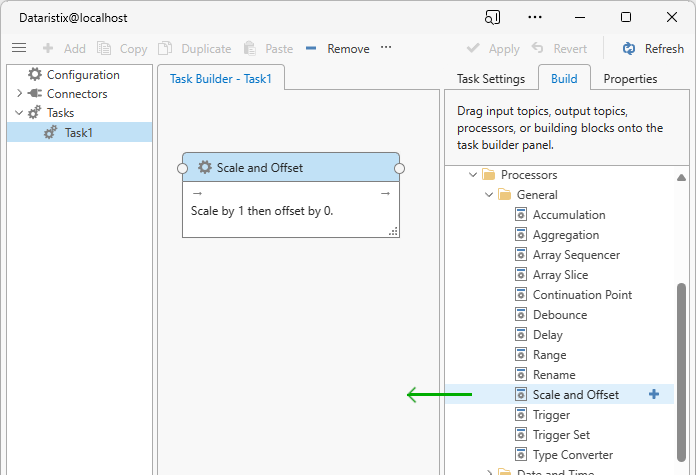This screenshot has width=696, height=475.
Task: Collapse the General processors folder
Action: (489, 195)
